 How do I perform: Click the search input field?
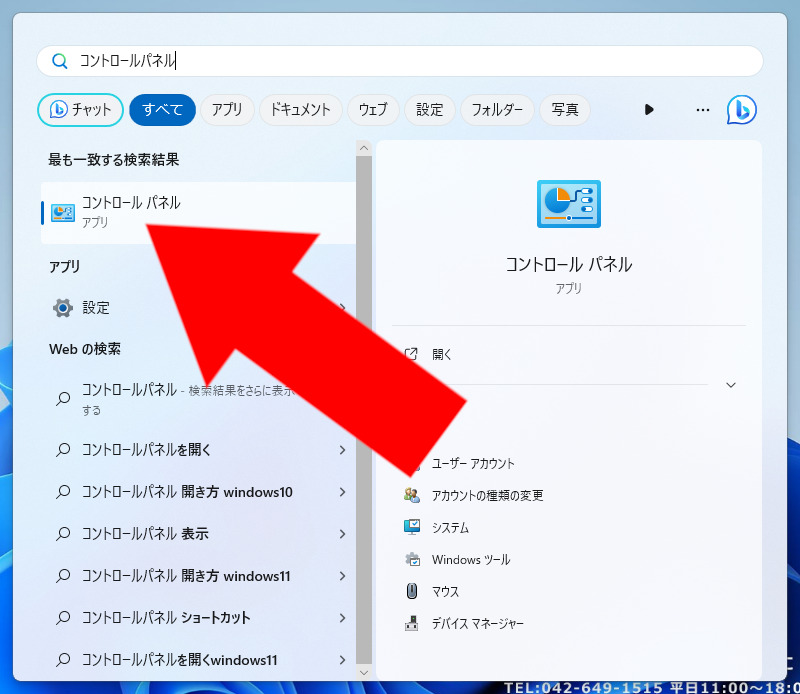(400, 61)
